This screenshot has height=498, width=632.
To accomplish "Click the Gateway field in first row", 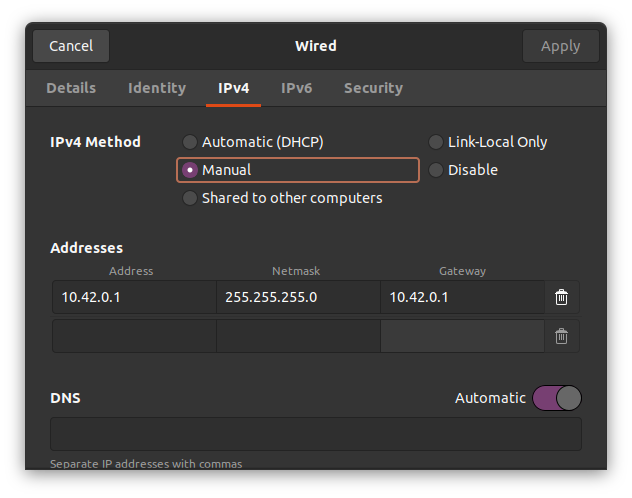I will pyautogui.click(x=462, y=297).
